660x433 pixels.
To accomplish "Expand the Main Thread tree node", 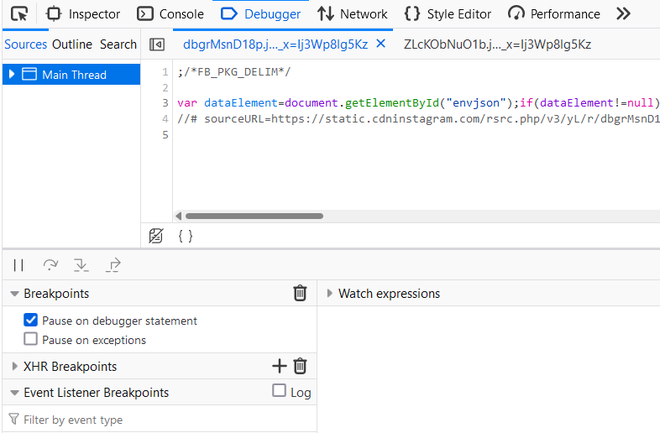I will (12, 74).
